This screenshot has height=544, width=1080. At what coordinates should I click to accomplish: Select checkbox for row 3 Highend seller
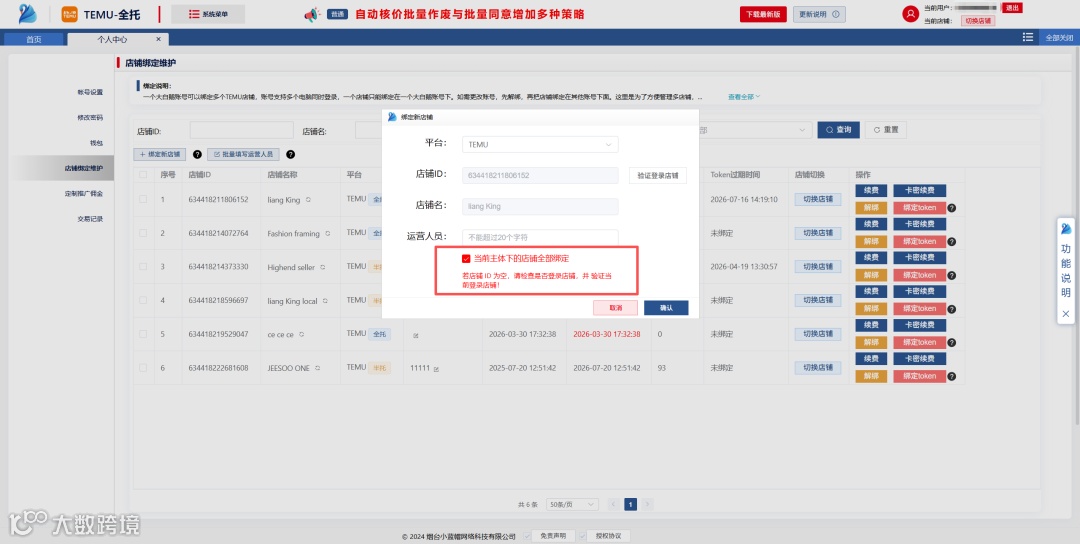point(143,266)
